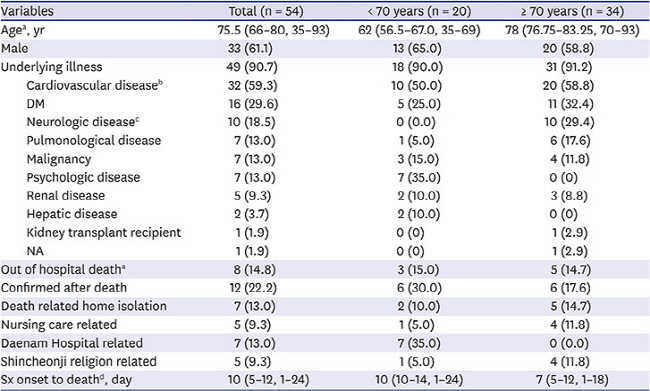
Task: Click the Variables column header
Action: pyautogui.click(x=27, y=11)
